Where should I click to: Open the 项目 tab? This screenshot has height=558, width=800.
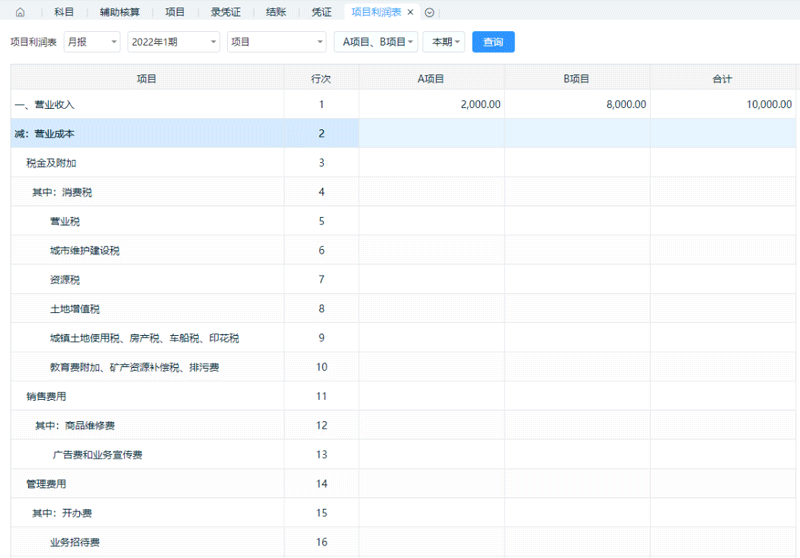click(174, 12)
